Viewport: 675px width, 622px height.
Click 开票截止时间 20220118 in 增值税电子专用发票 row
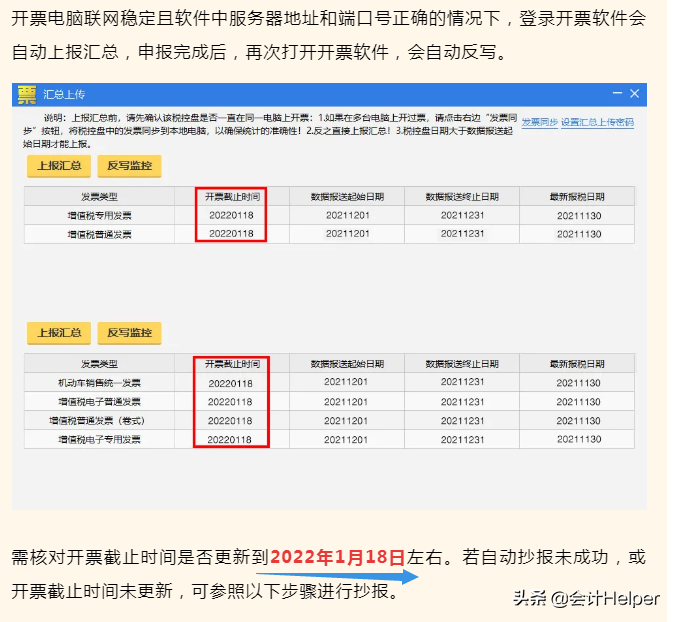point(229,440)
